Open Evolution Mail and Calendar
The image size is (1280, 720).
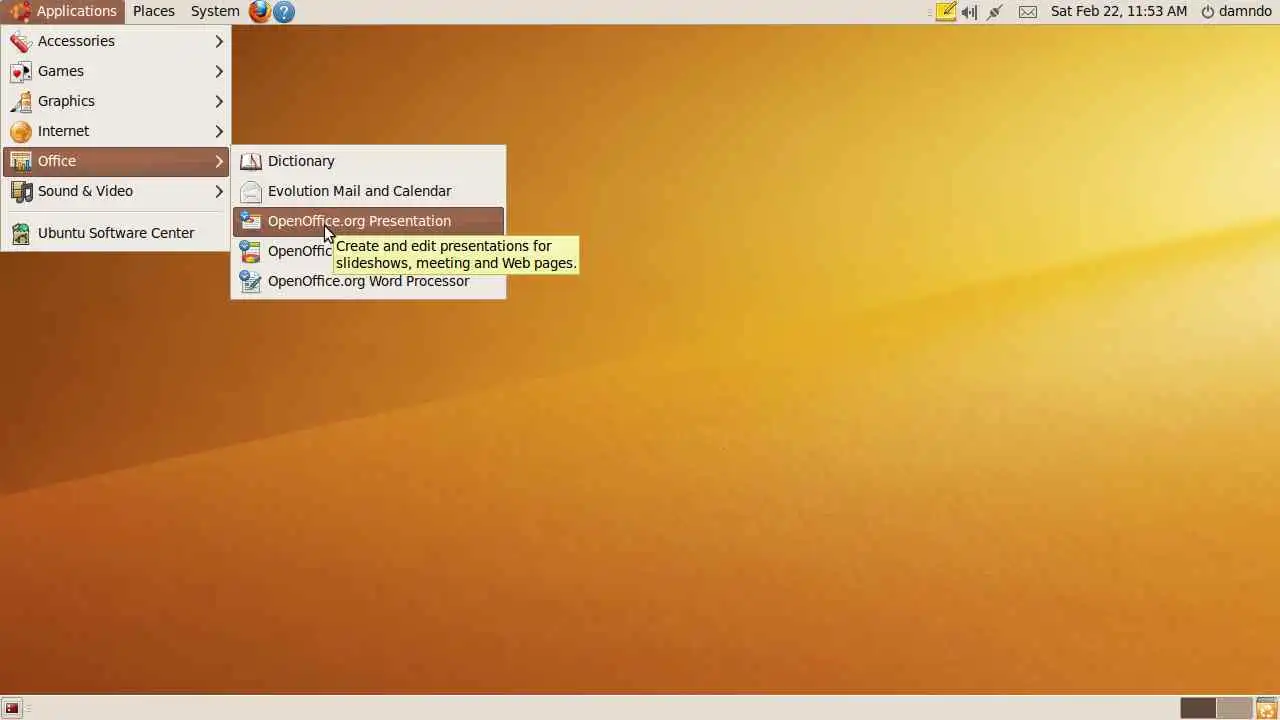click(x=368, y=191)
